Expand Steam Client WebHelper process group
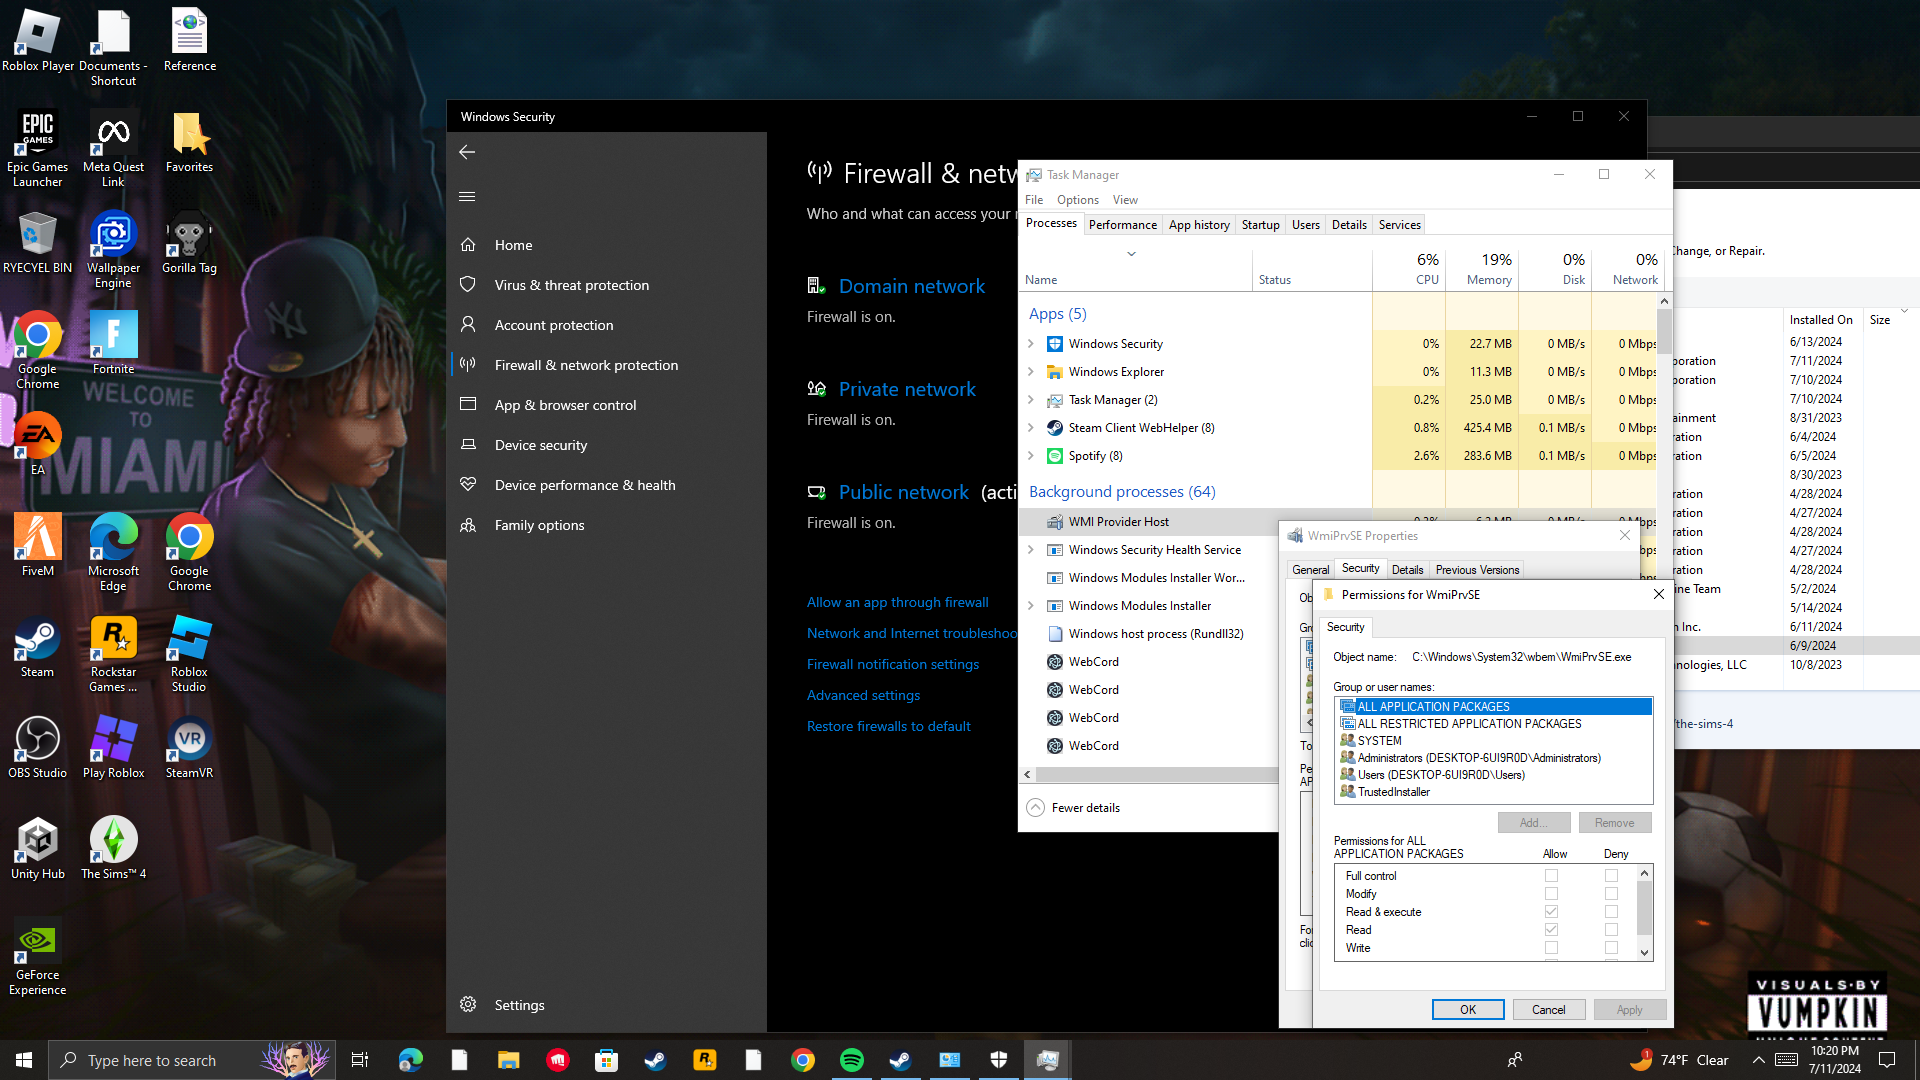Viewport: 1920px width, 1080px height. tap(1031, 428)
